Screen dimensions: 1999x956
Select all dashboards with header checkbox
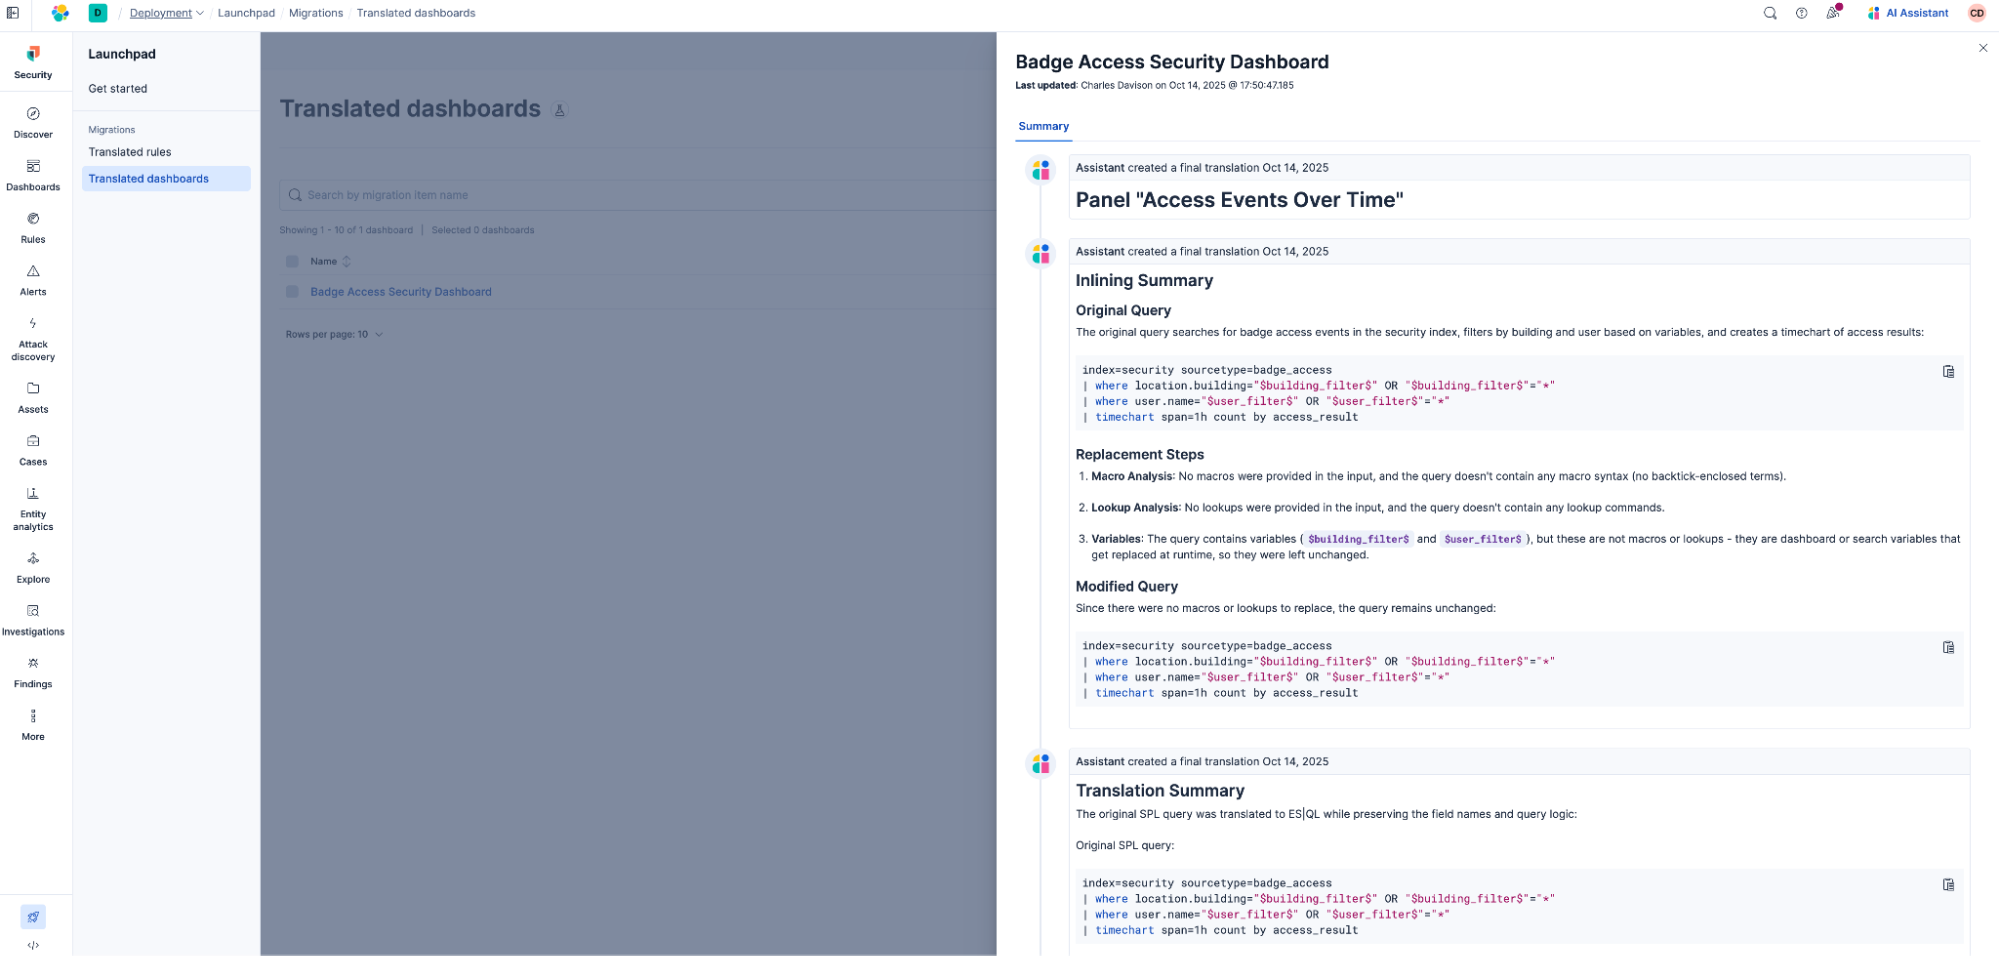coord(292,261)
